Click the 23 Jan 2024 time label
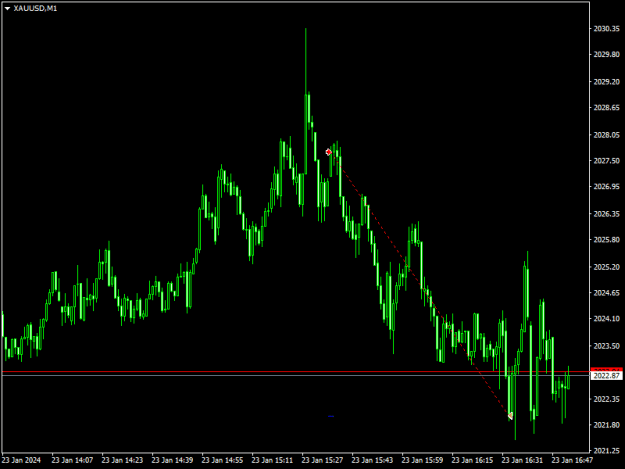 pyautogui.click(x=22, y=460)
